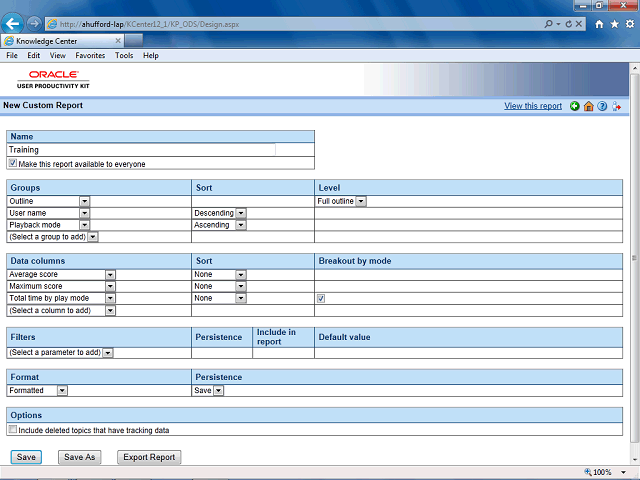This screenshot has width=640, height=480.
Task: Click the green Back arrow report icon
Action: 575,107
